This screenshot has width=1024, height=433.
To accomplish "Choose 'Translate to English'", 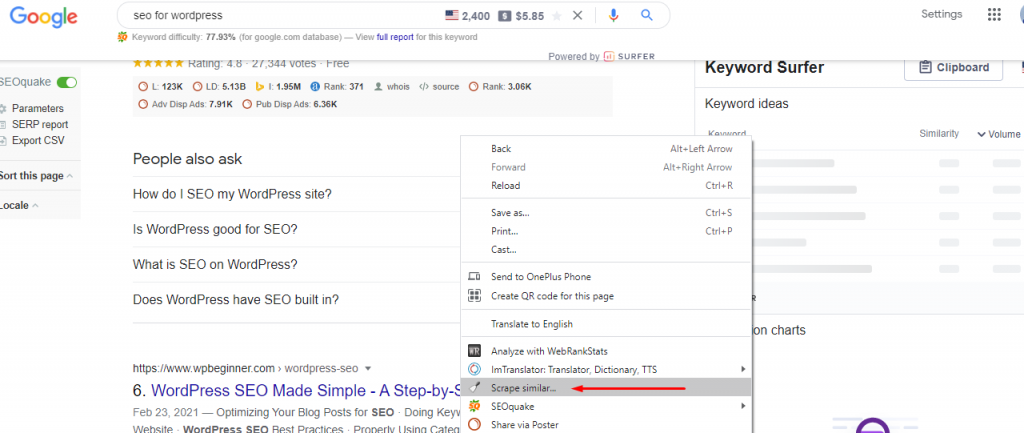I will point(607,324).
